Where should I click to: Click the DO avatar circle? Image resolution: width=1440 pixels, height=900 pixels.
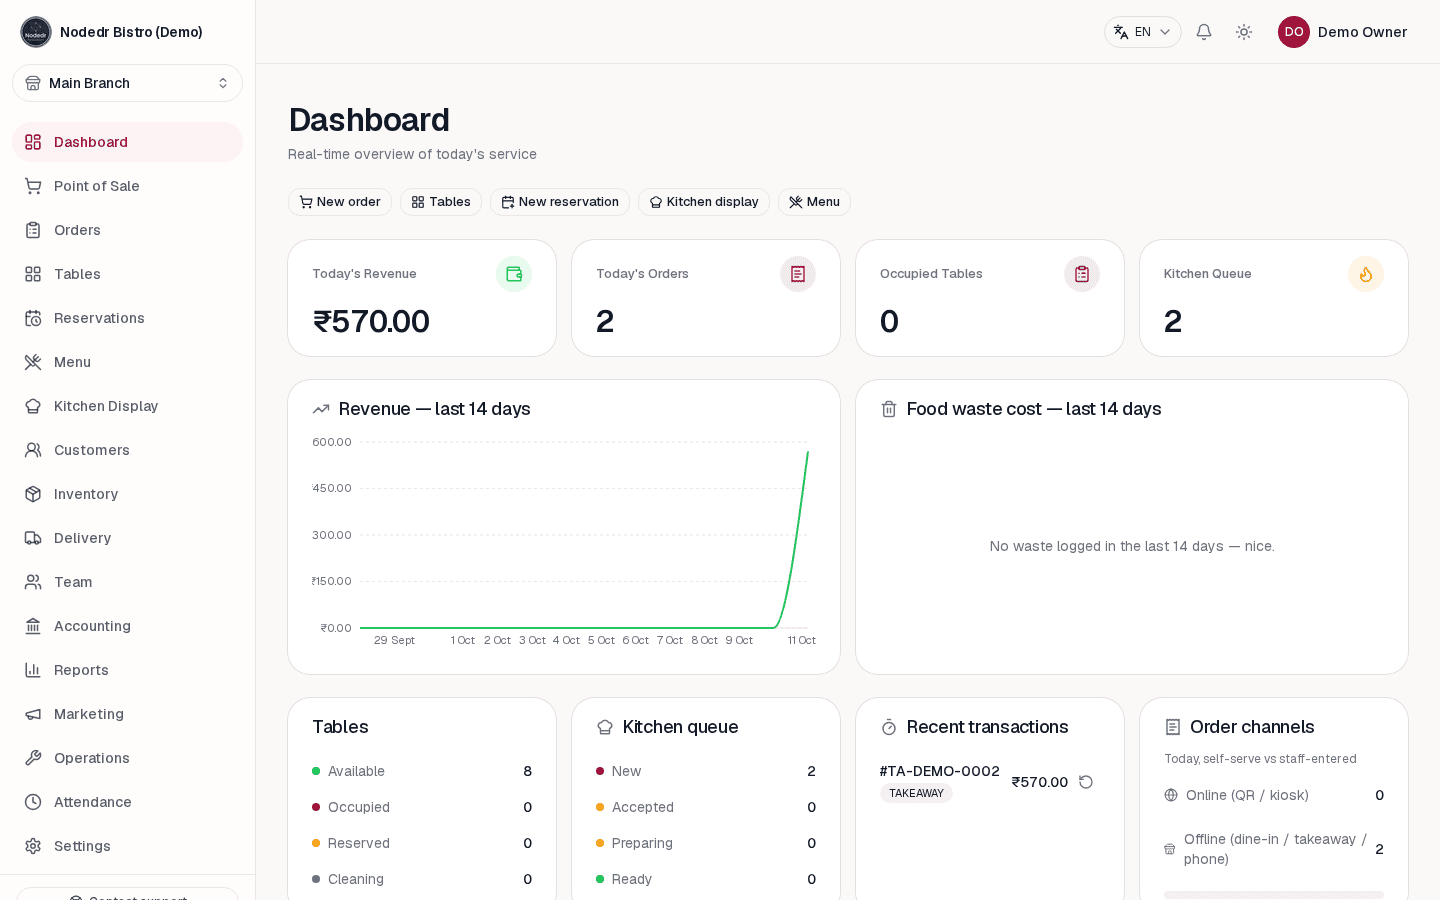pyautogui.click(x=1294, y=32)
